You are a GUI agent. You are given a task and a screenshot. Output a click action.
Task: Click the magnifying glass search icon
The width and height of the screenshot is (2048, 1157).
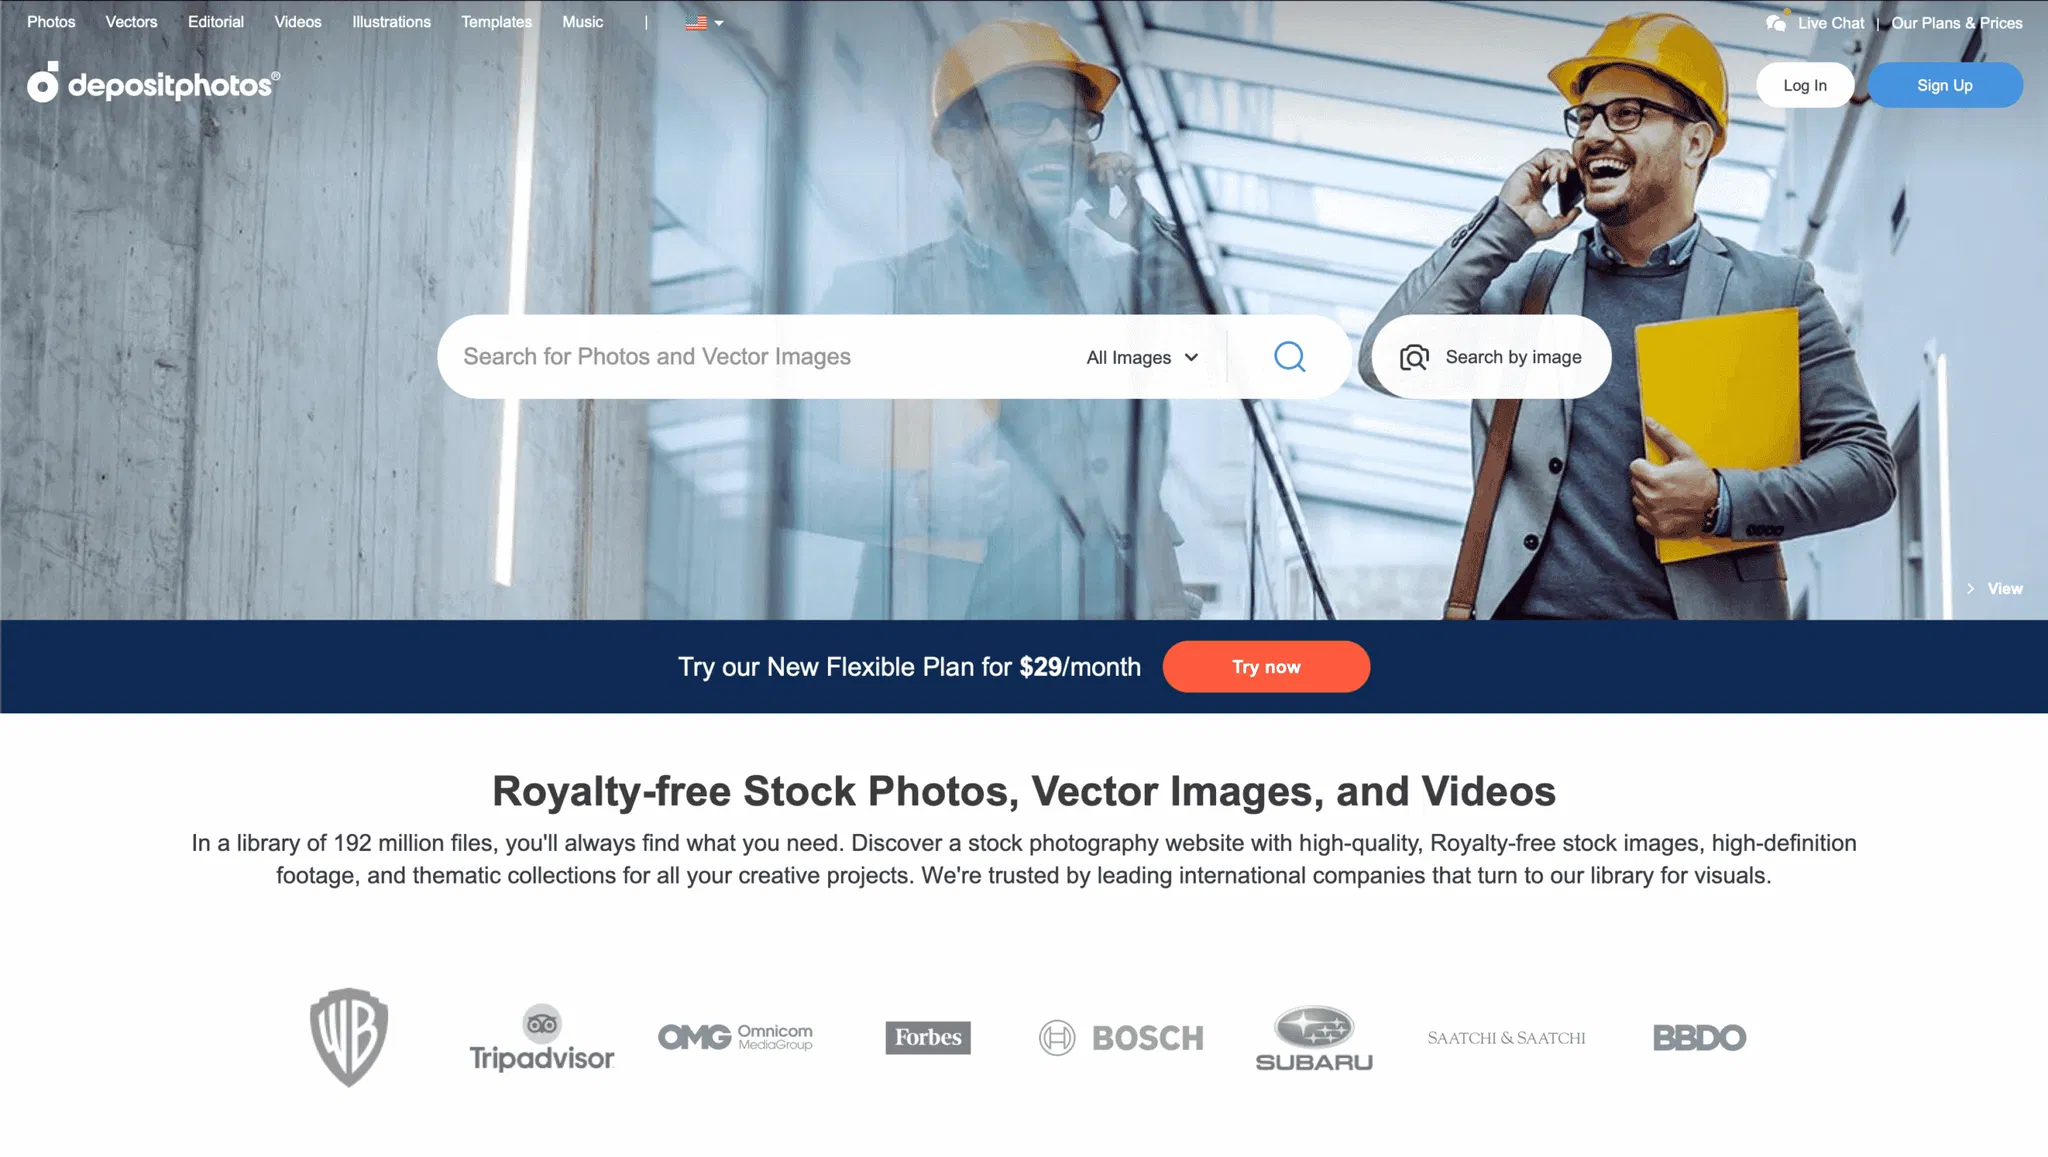click(1289, 357)
